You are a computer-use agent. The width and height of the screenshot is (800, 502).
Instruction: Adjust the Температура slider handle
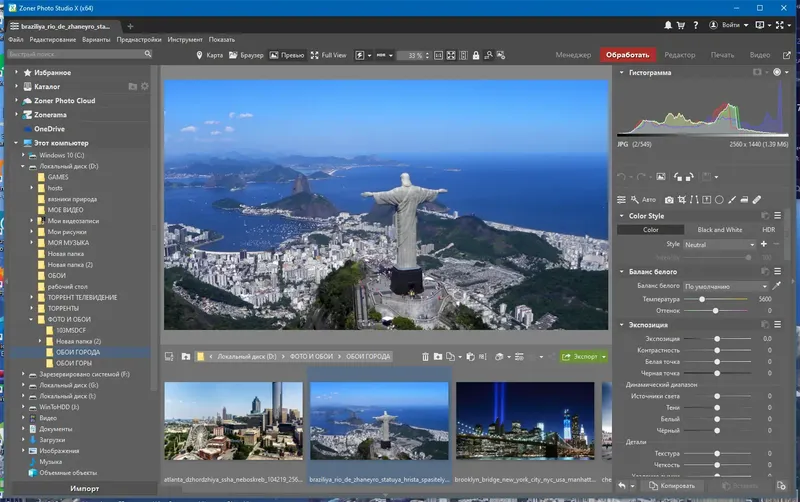point(702,299)
